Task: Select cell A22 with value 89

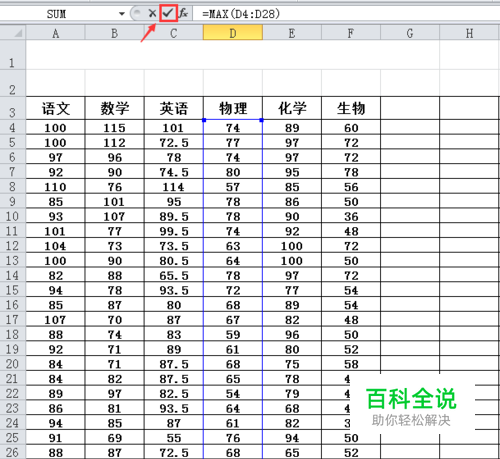Action: coord(56,393)
